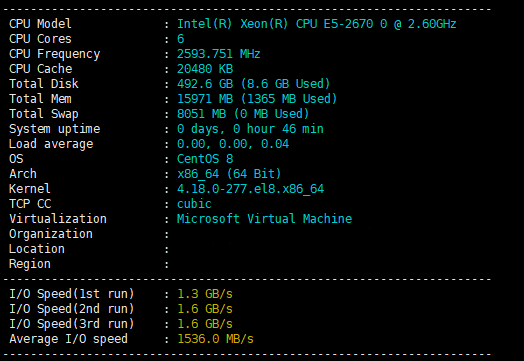Image resolution: width=524 pixels, height=361 pixels.
Task: Click the CPU Cores value 6
Action: (x=180, y=39)
